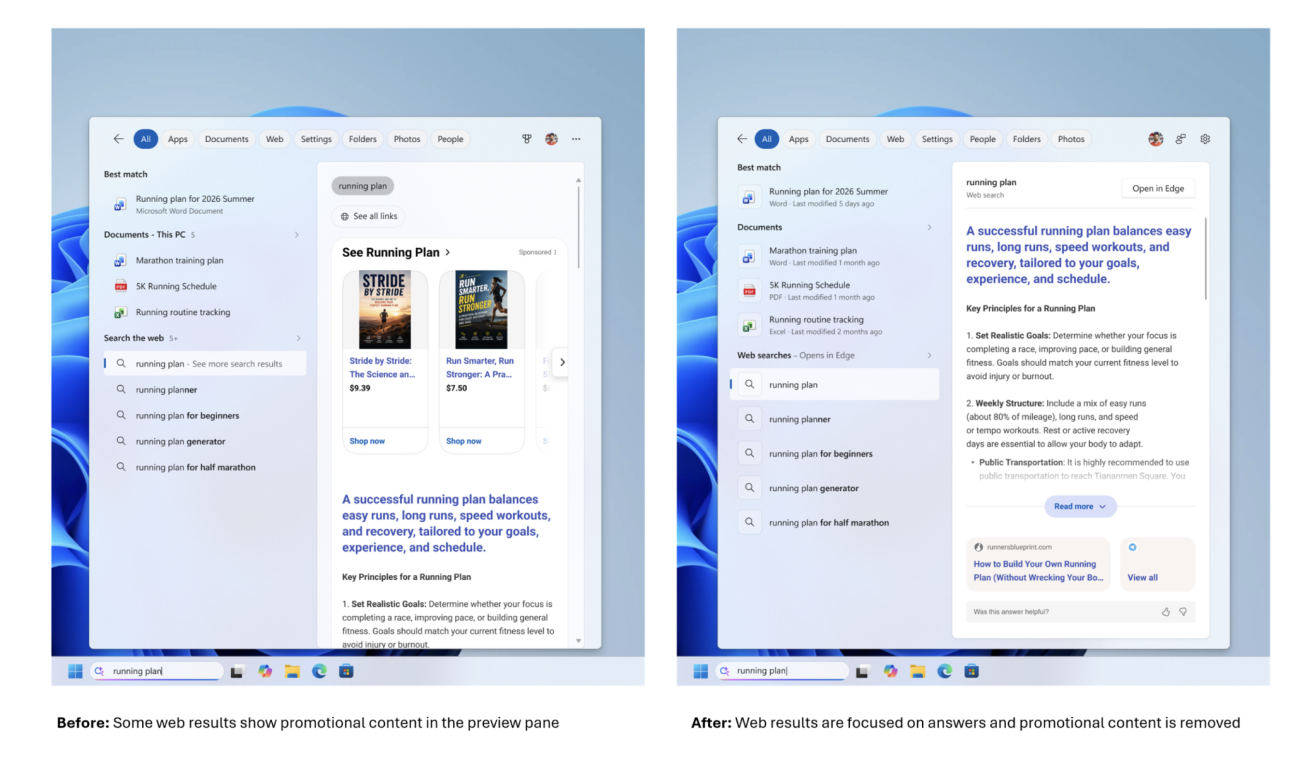
Task: Switch to Apps tab in Before panel
Action: [x=178, y=139]
